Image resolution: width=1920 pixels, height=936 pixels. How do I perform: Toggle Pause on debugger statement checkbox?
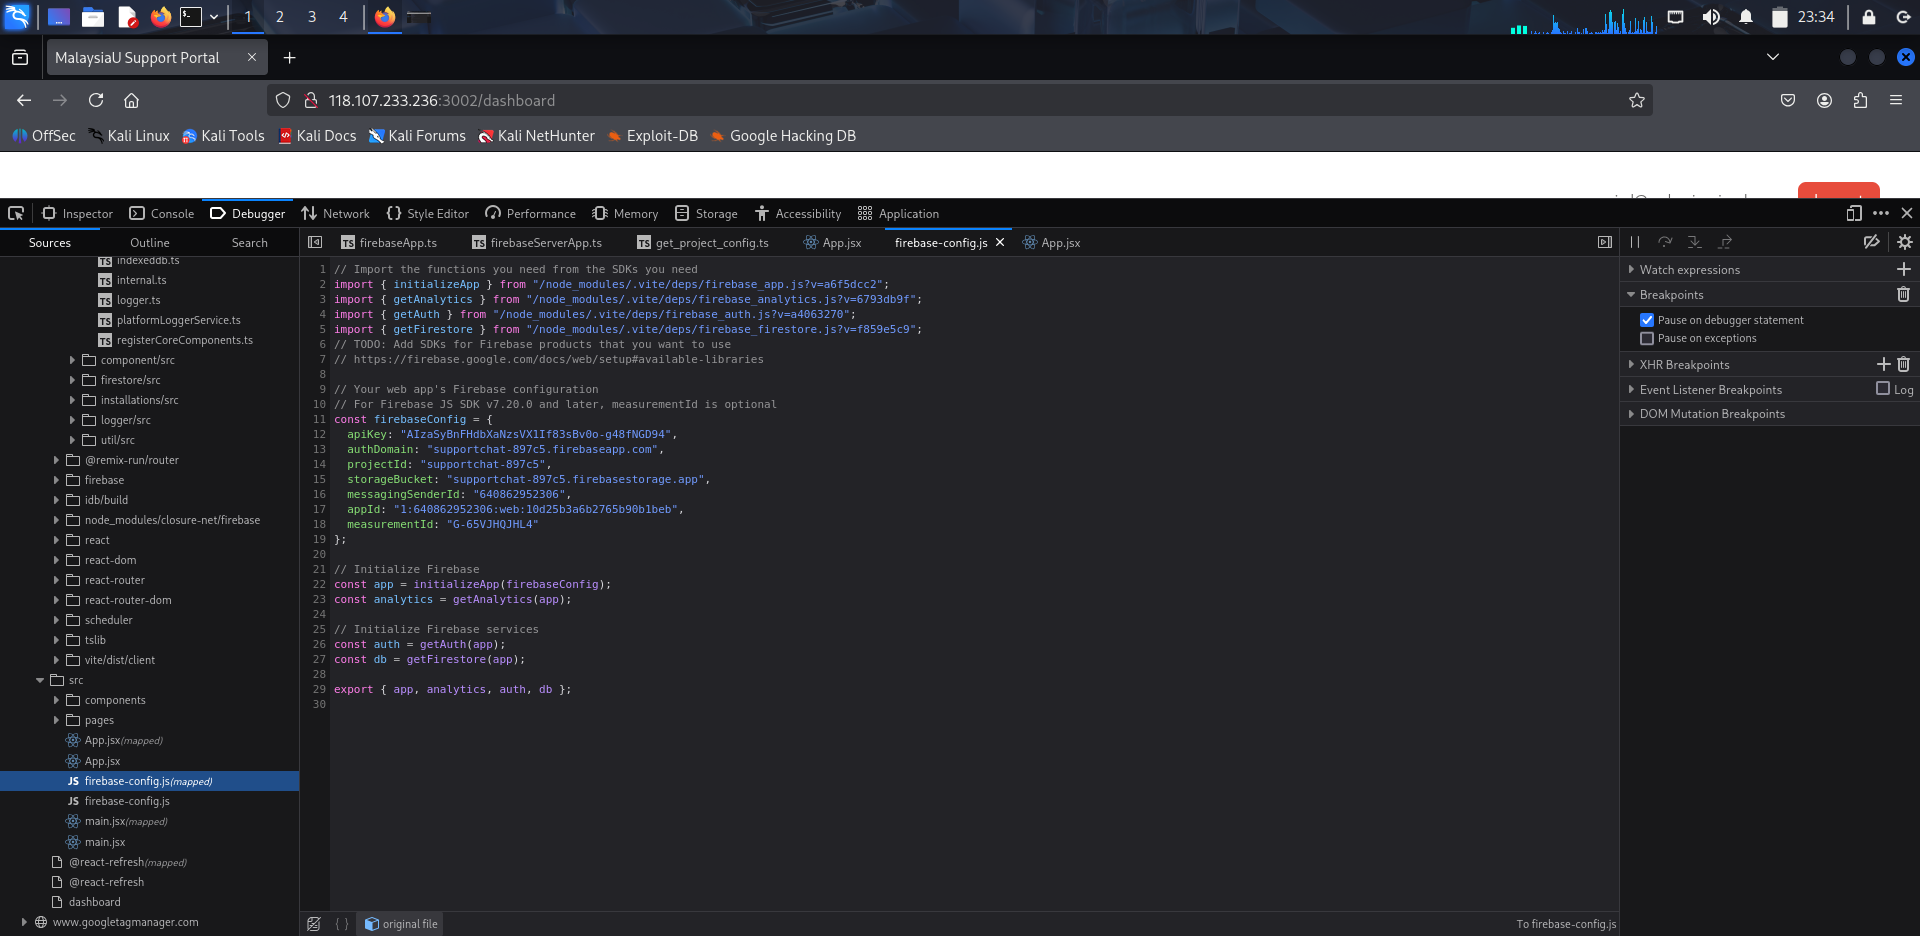(x=1647, y=320)
